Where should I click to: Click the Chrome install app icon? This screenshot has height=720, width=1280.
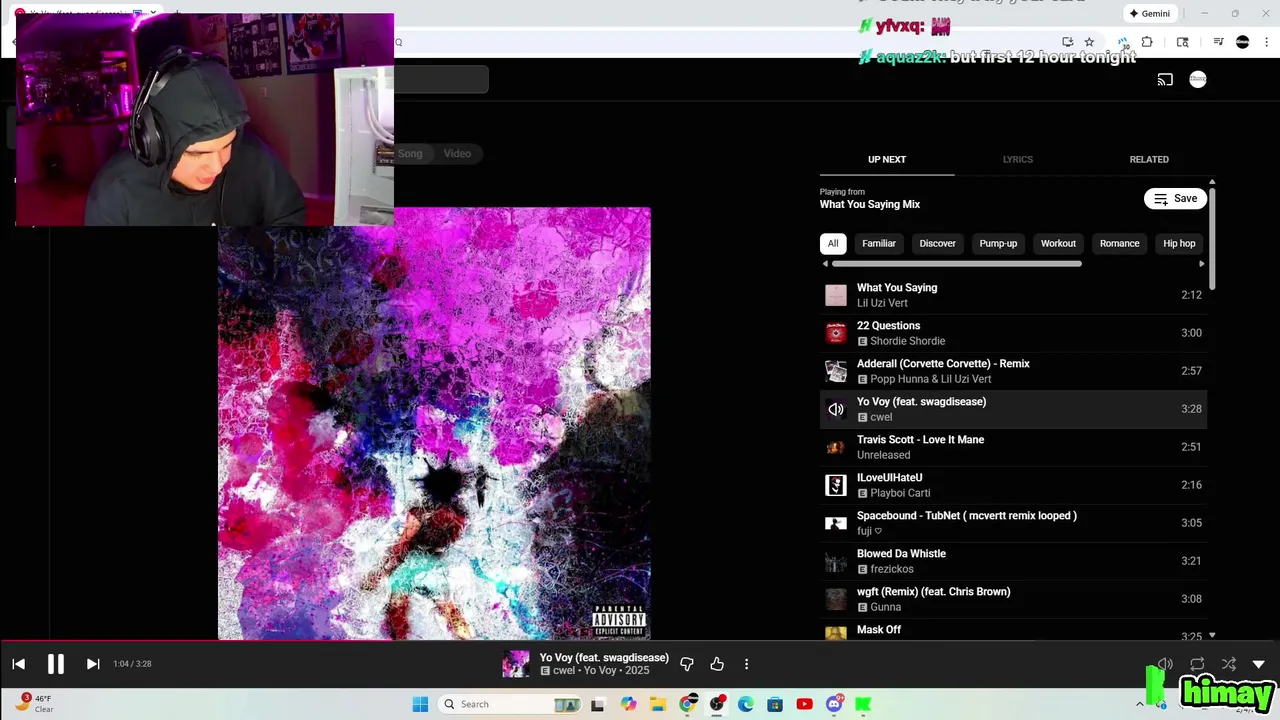click(x=1068, y=42)
